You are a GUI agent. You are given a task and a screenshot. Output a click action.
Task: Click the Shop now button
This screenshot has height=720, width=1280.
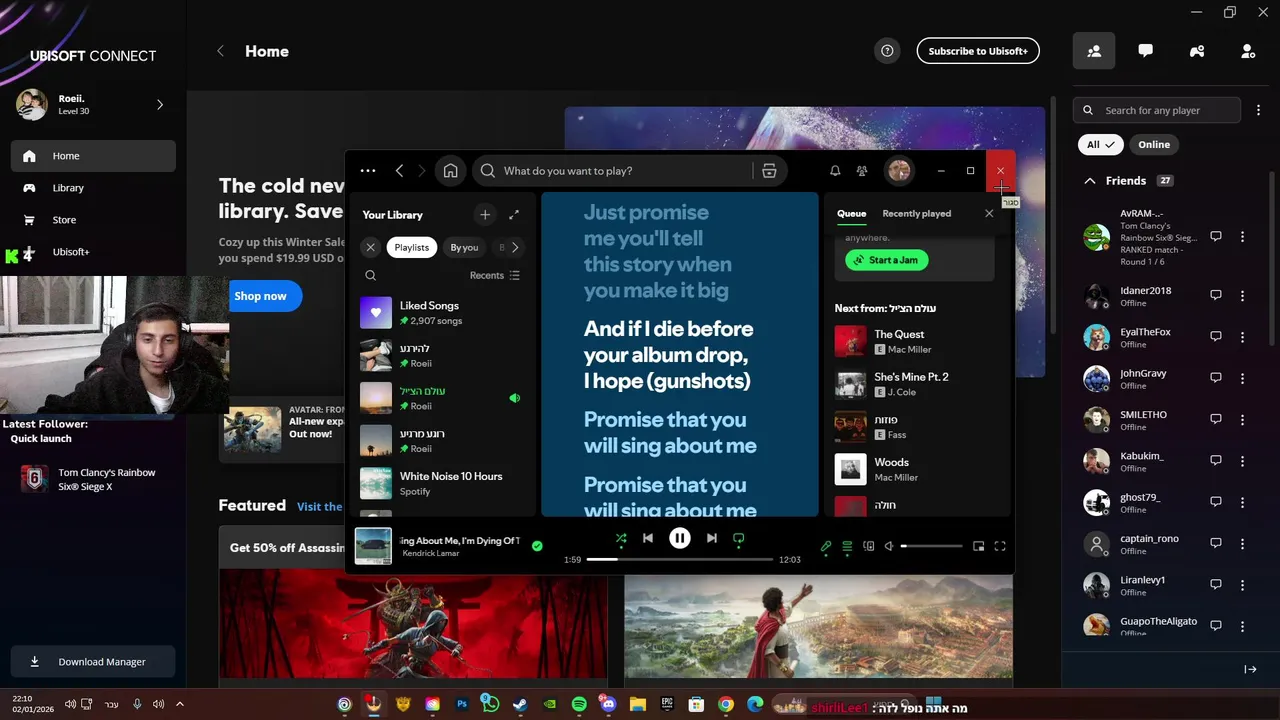[x=260, y=296]
